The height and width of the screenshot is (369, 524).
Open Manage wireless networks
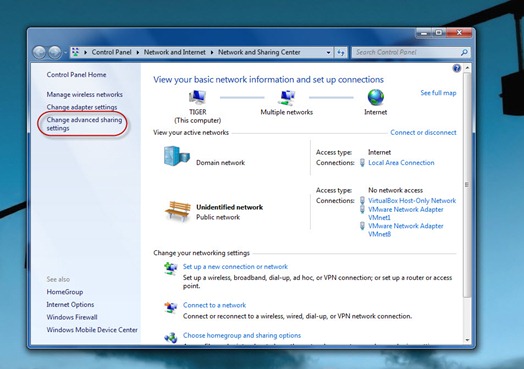[85, 94]
